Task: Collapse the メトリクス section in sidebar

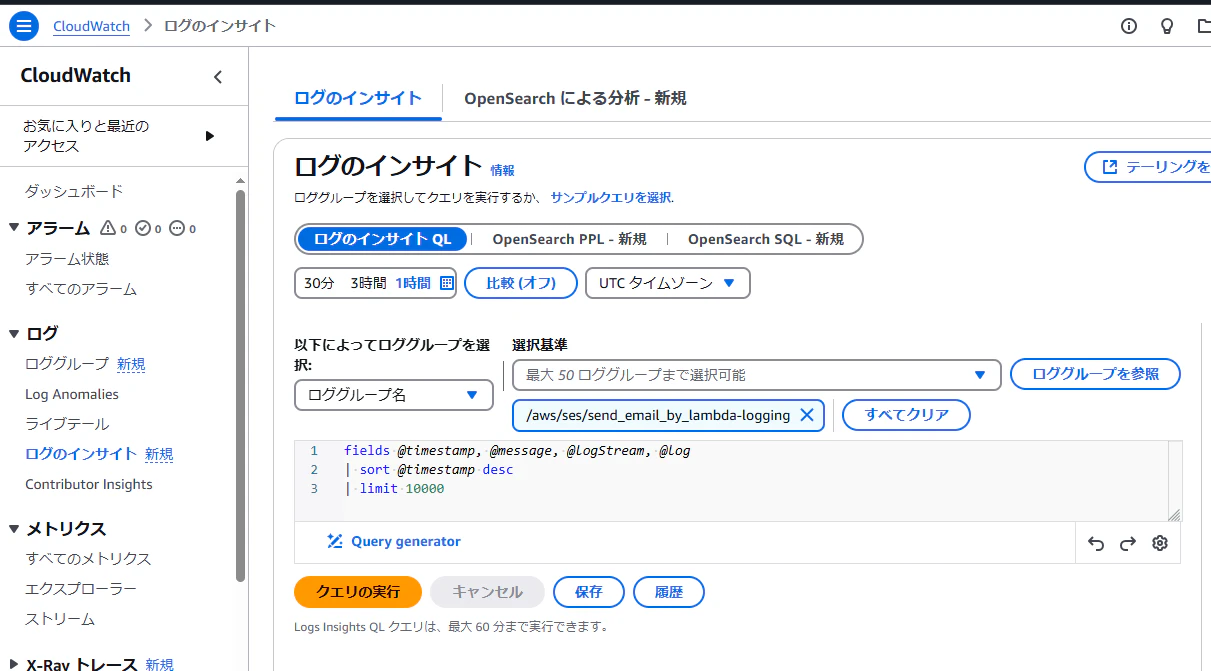Action: click(x=14, y=528)
